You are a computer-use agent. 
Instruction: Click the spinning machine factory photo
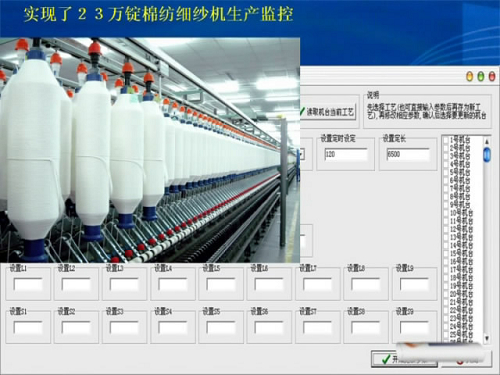(x=150, y=150)
